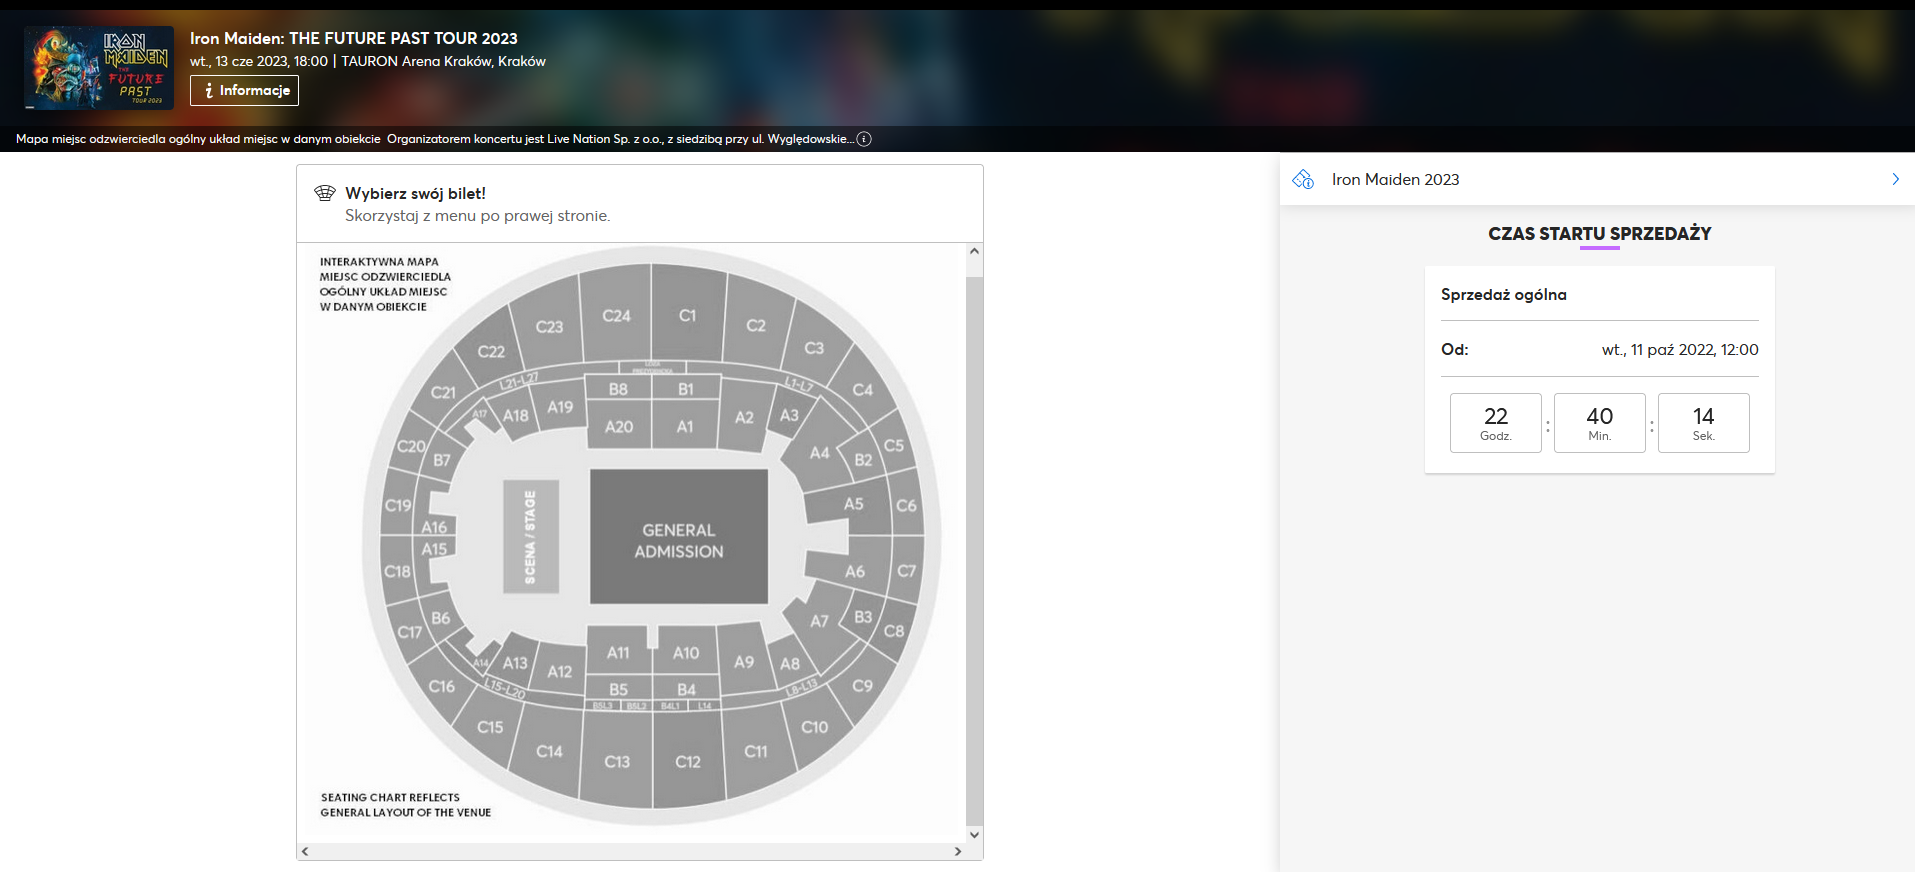Screen dimensions: 1915x872
Task: Click the seat icon next to Wybierz swój bilet
Action: [325, 193]
